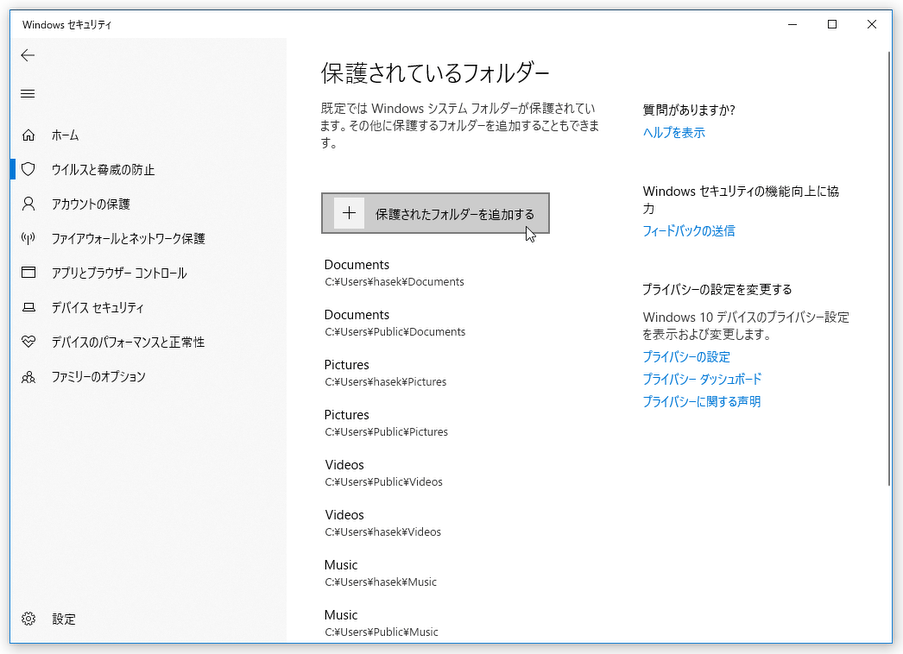Maximize the Windows セキュリティ window
Image resolution: width=903 pixels, height=654 pixels.
point(832,24)
